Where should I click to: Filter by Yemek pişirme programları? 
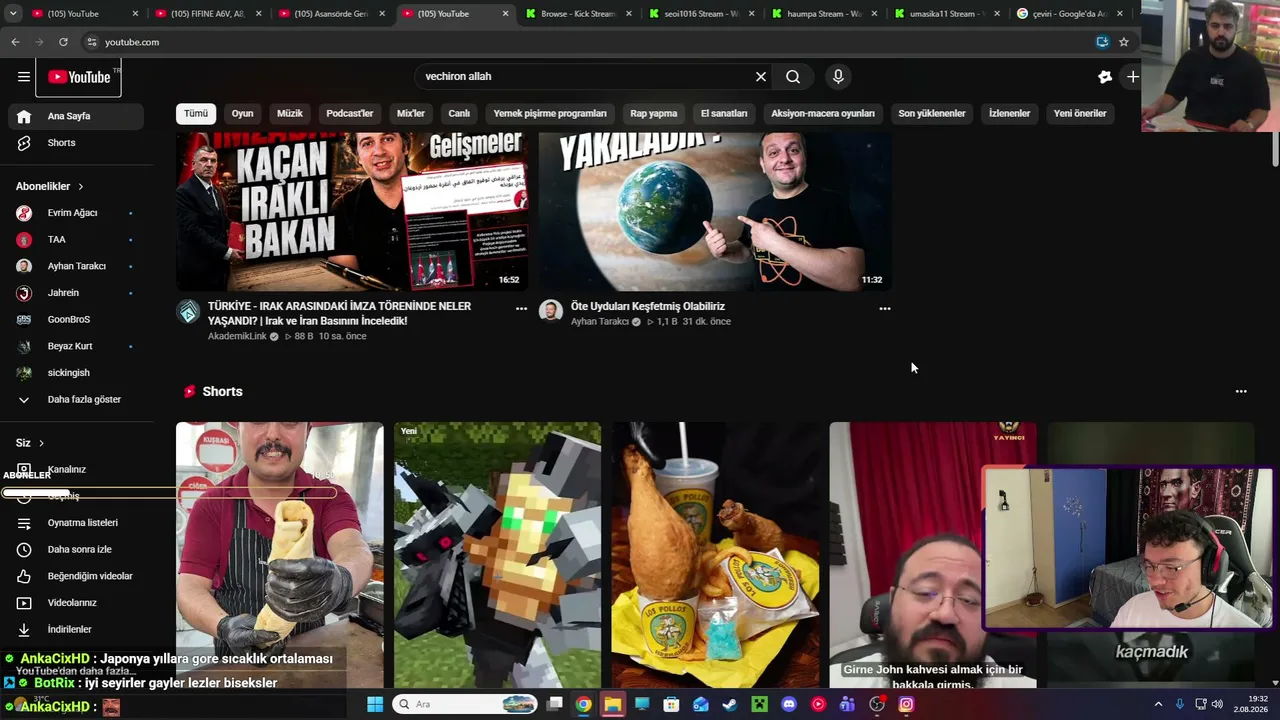550,114
